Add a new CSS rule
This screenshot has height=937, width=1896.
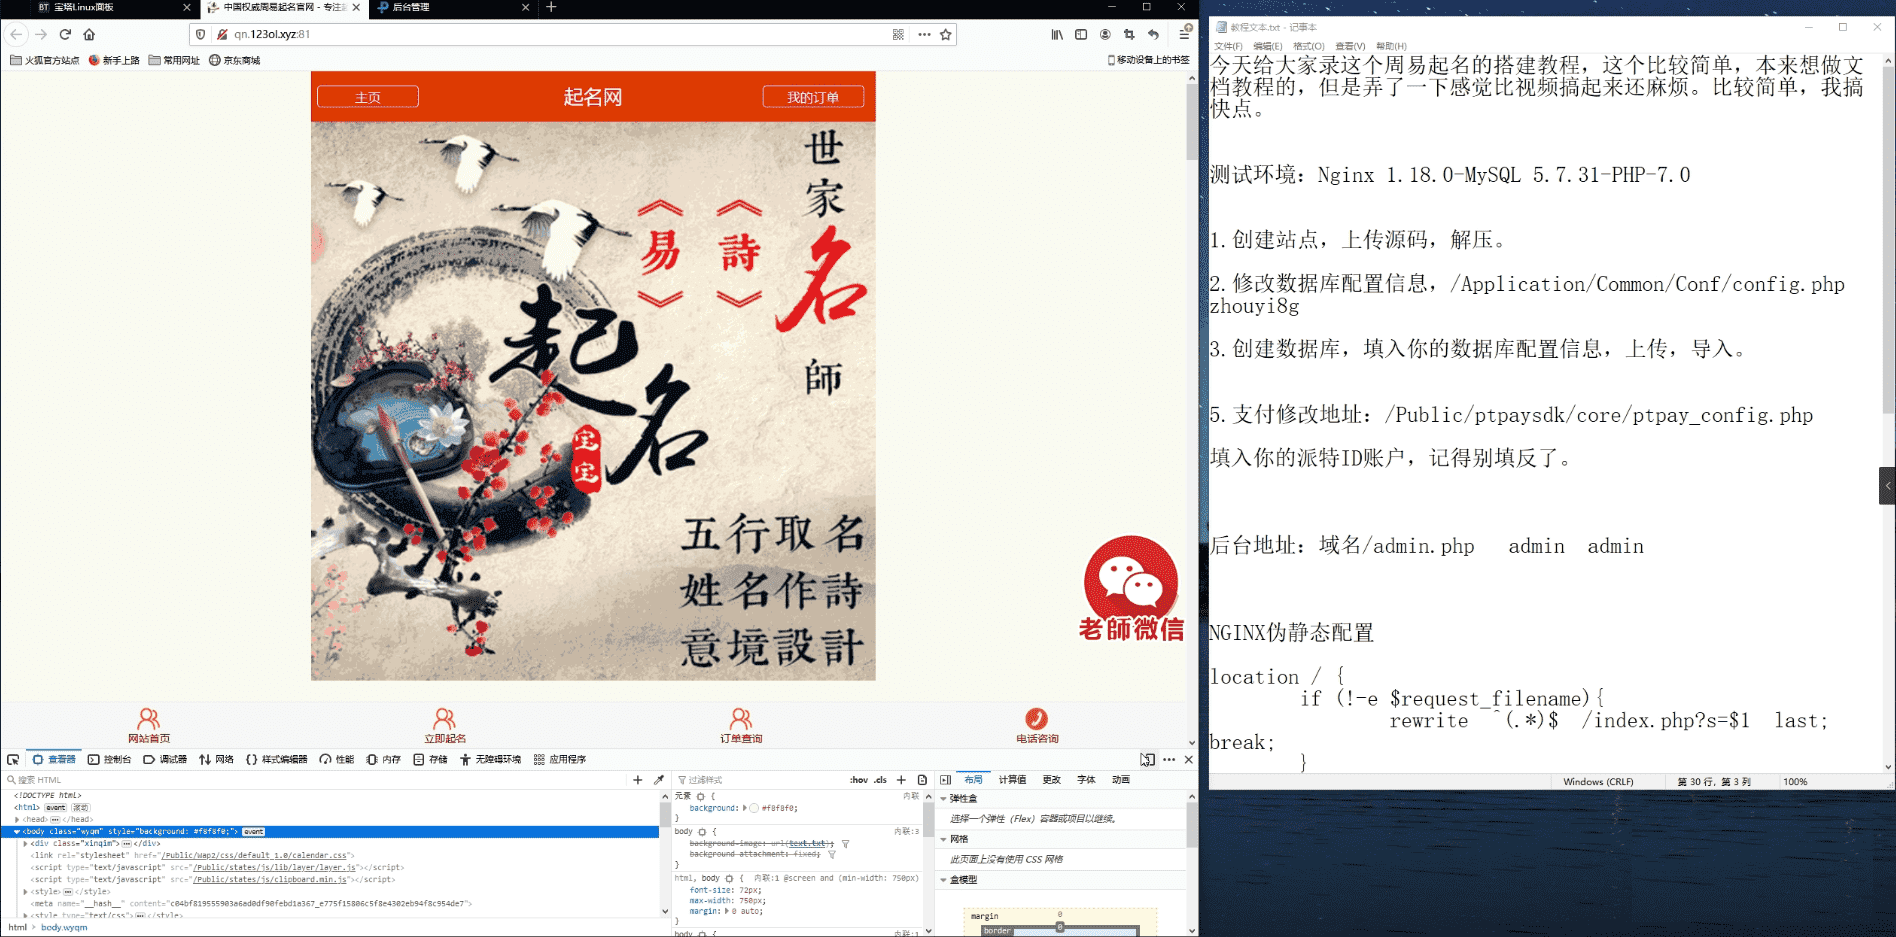coord(901,780)
